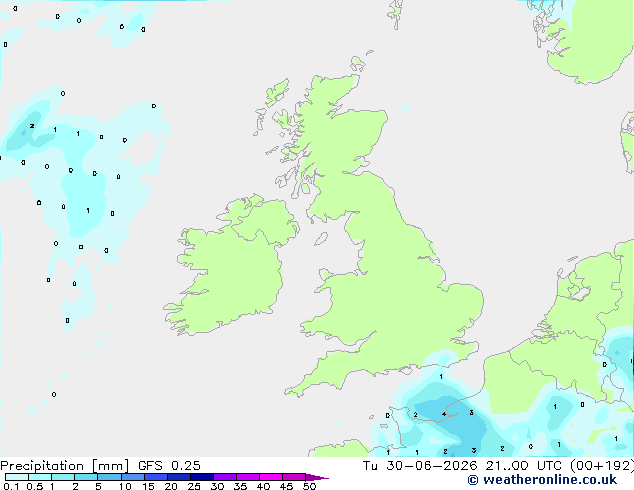Click the 20–25 mm legend swatch

pos(179,477)
